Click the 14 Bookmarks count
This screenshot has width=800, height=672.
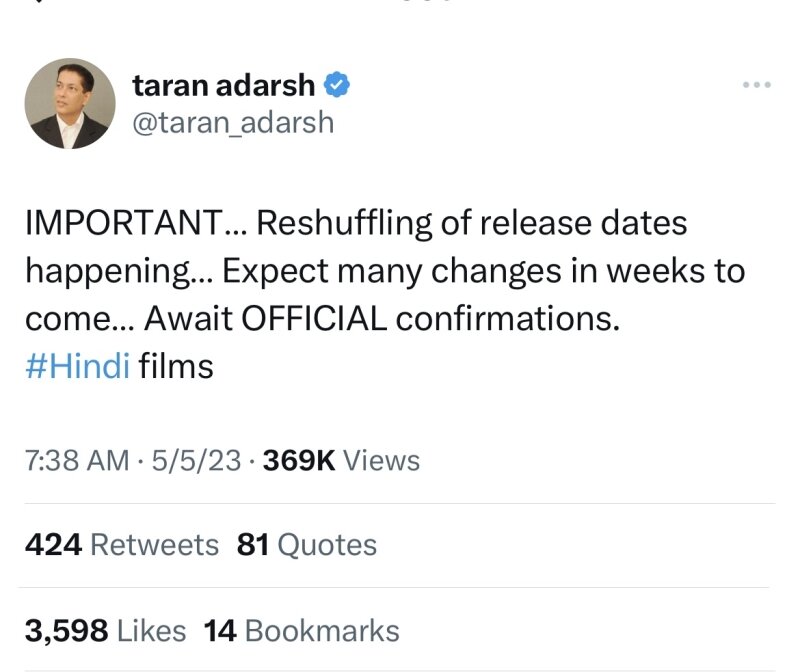[x=301, y=631]
